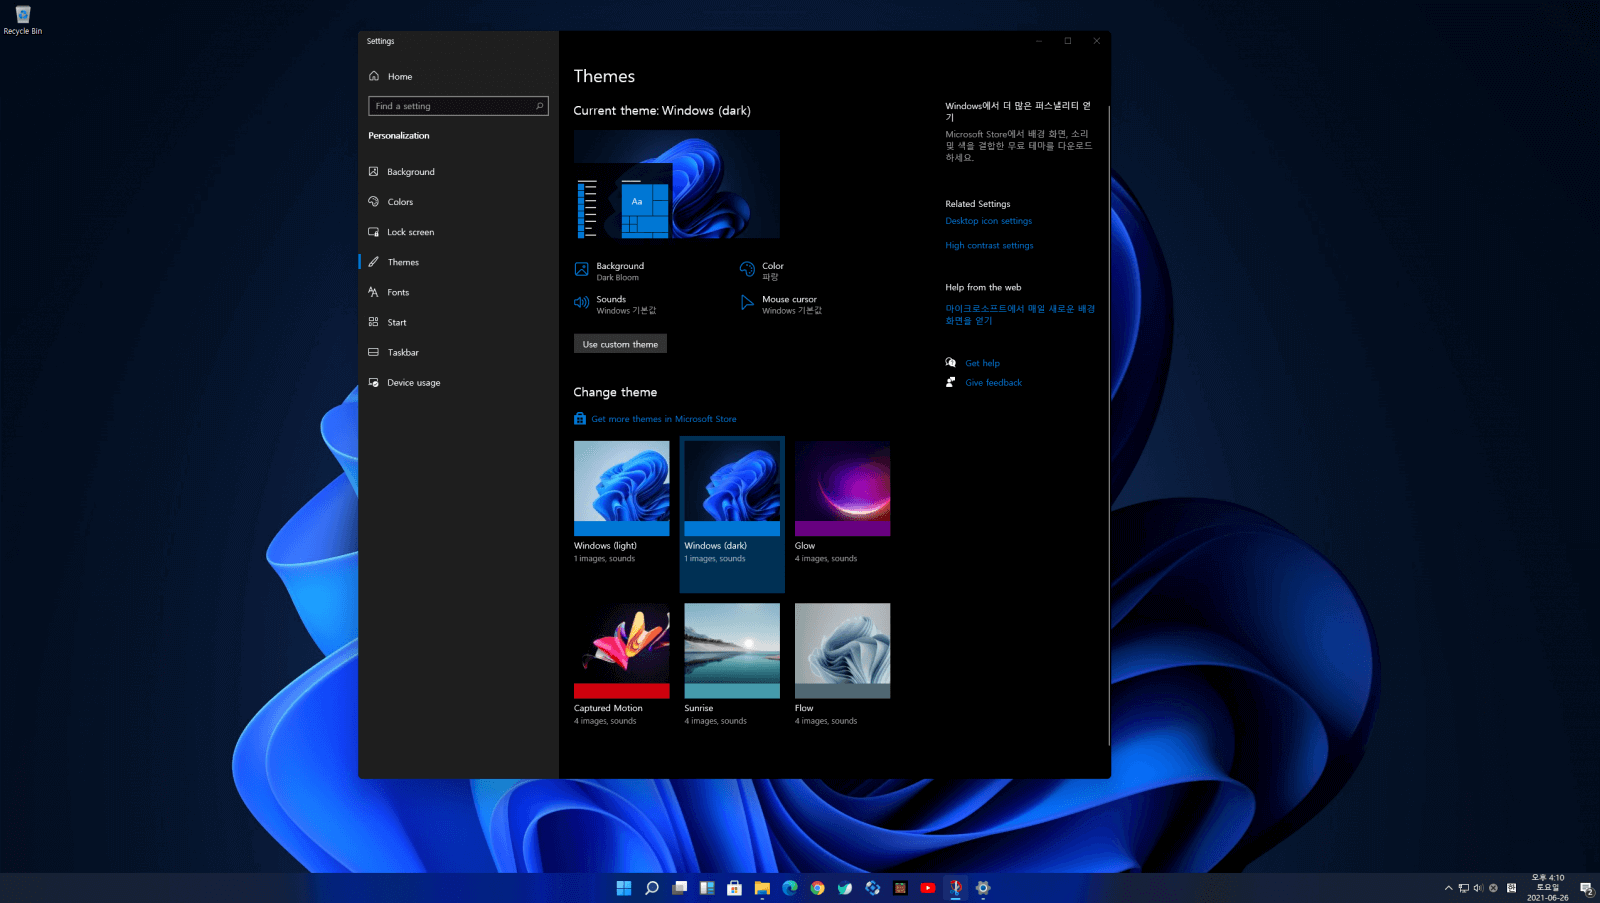Image resolution: width=1600 pixels, height=903 pixels.
Task: Select the Captured Motion theme
Action: click(622, 665)
